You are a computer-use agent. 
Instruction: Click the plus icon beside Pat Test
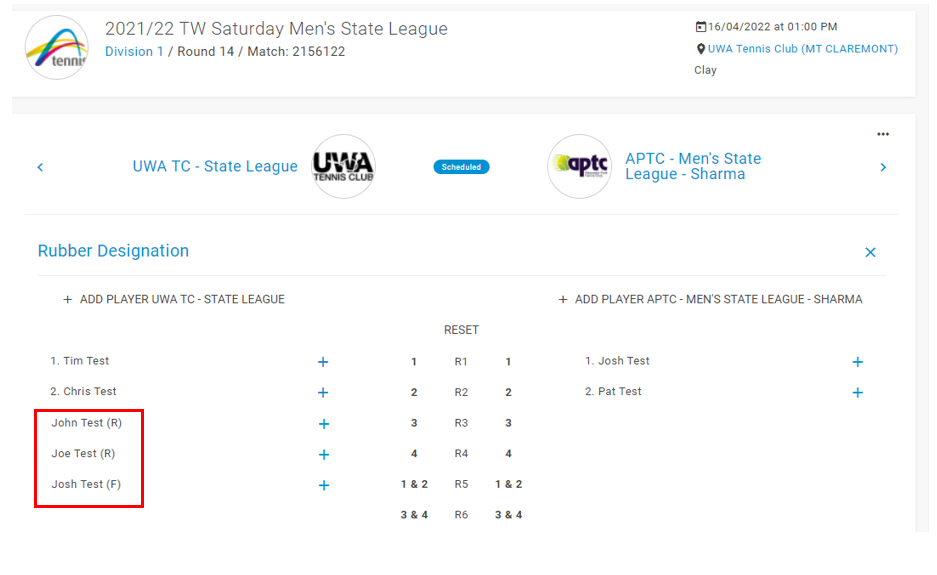click(858, 392)
